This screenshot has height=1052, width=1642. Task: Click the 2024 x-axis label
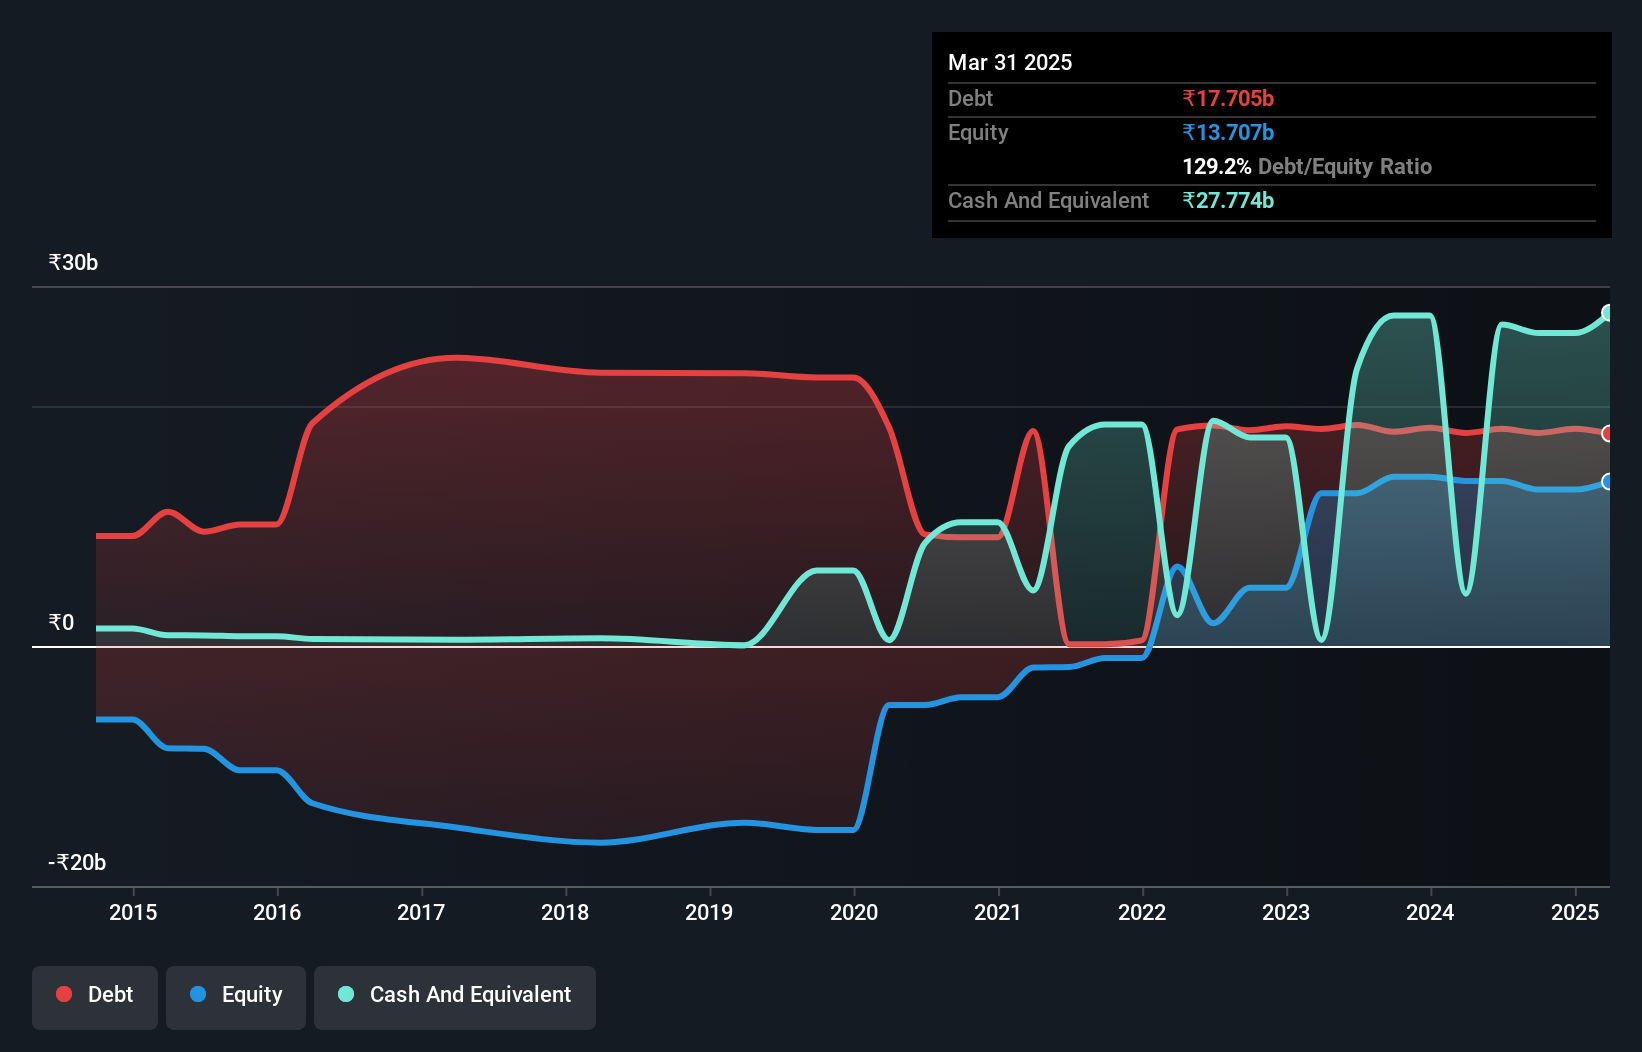pos(1430,912)
